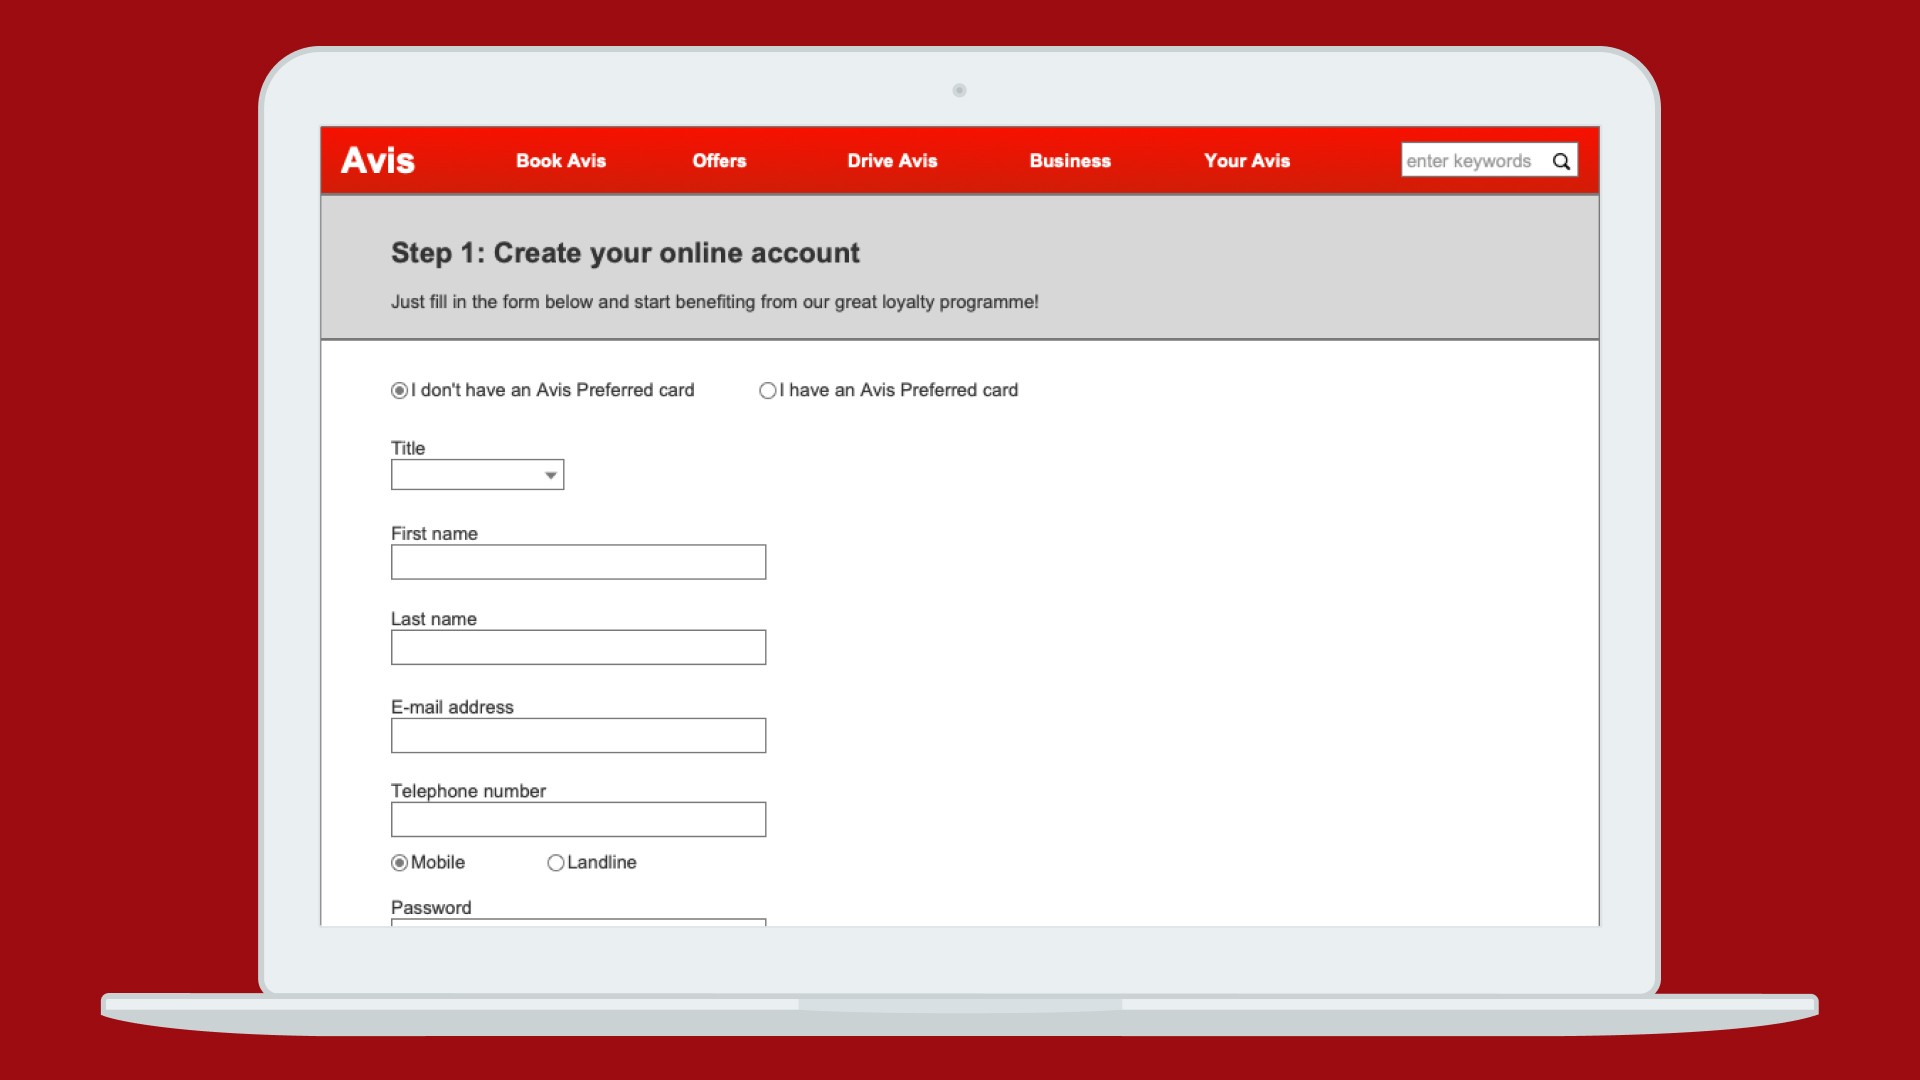1920x1080 pixels.
Task: Click the Password field
Action: [578, 922]
